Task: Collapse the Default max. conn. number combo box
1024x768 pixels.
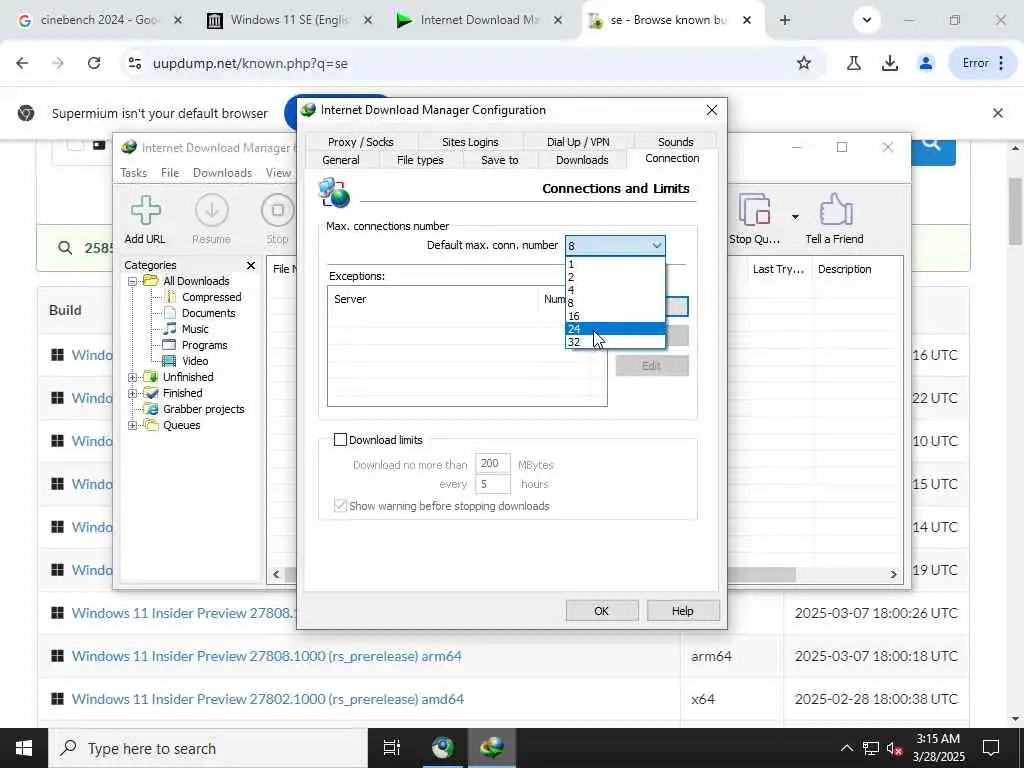Action: 656,246
